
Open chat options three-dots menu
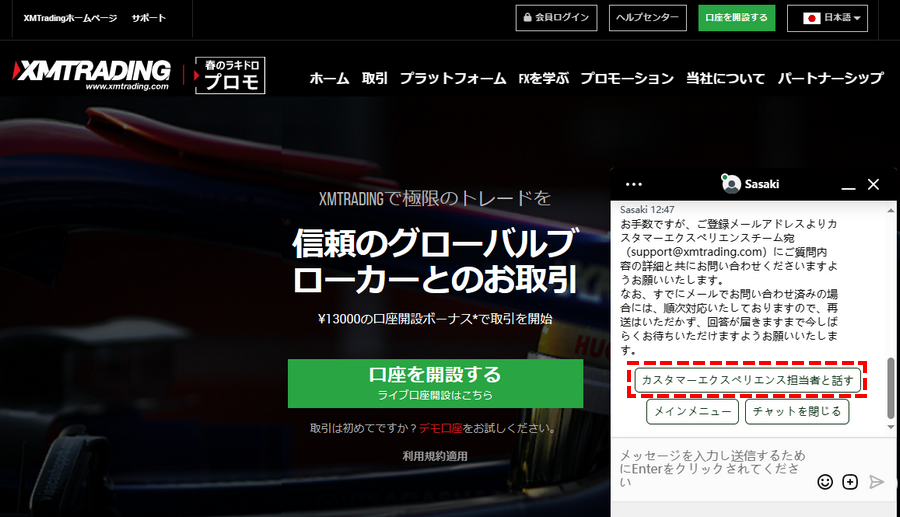pyautogui.click(x=634, y=184)
